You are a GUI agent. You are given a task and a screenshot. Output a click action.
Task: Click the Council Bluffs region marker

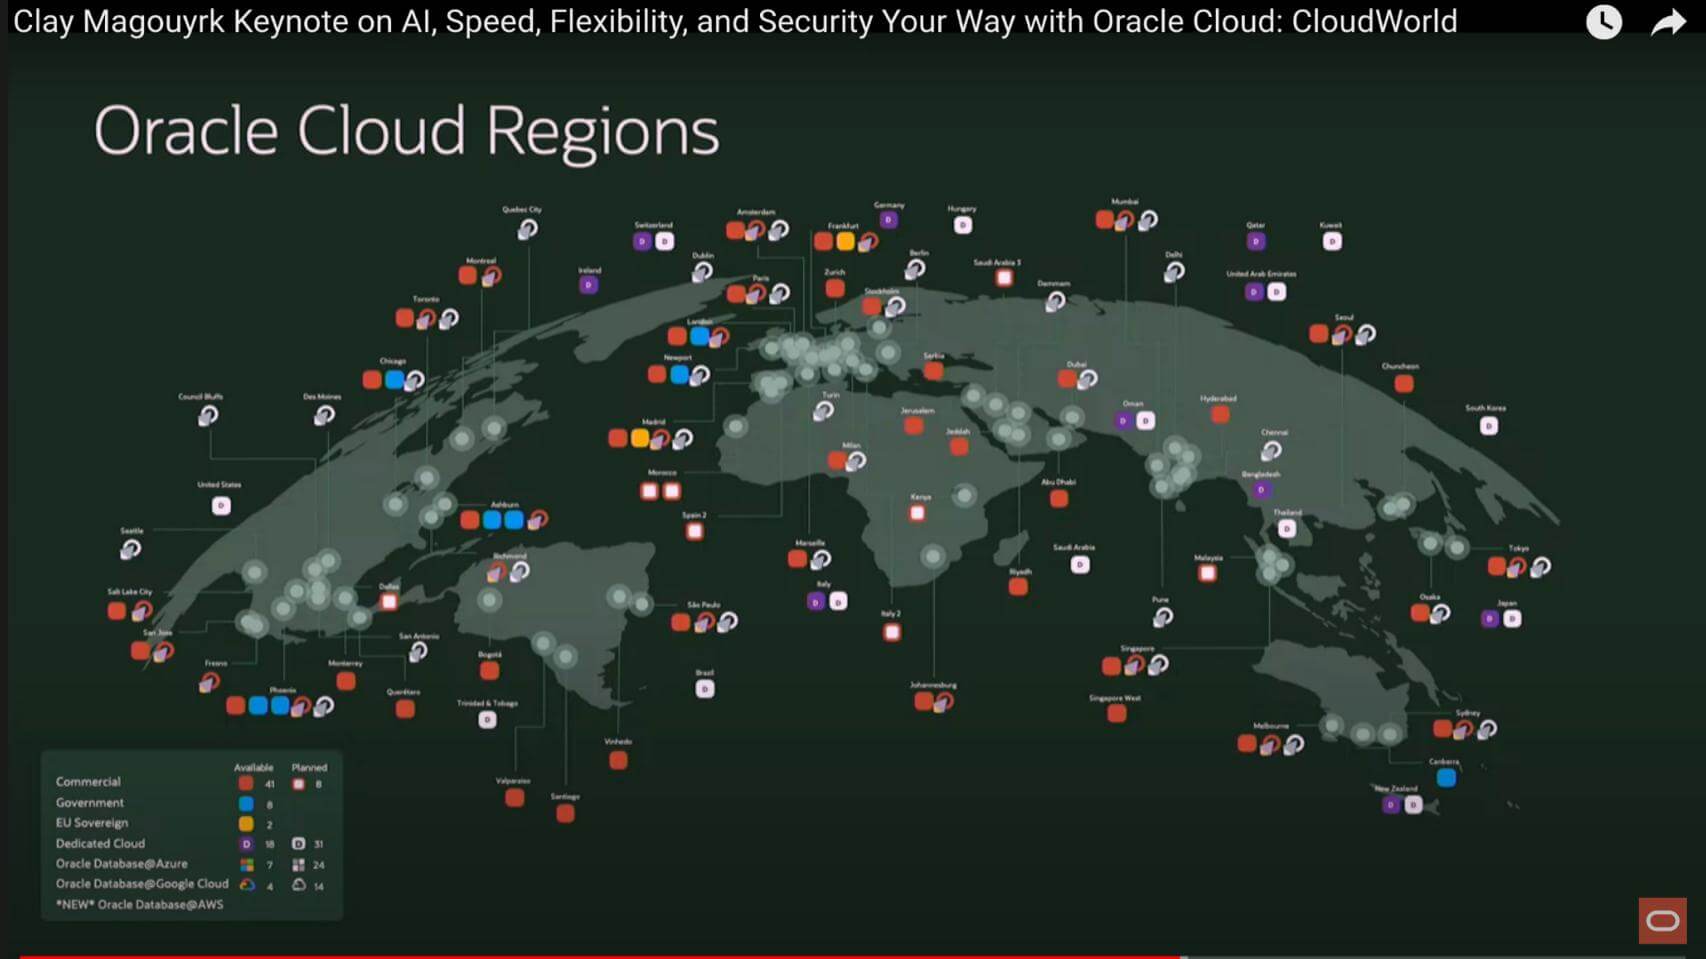tap(208, 415)
